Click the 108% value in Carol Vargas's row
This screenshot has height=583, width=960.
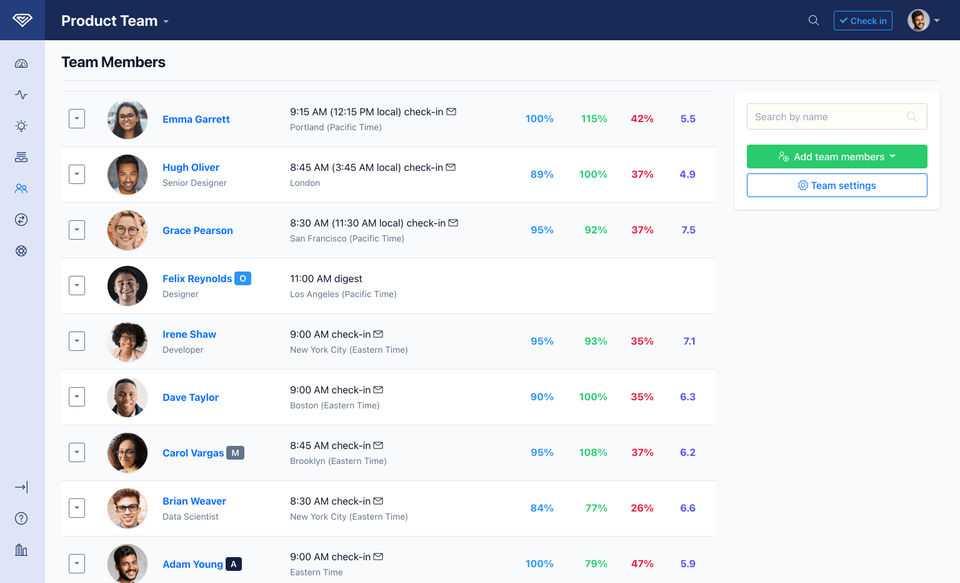point(593,453)
